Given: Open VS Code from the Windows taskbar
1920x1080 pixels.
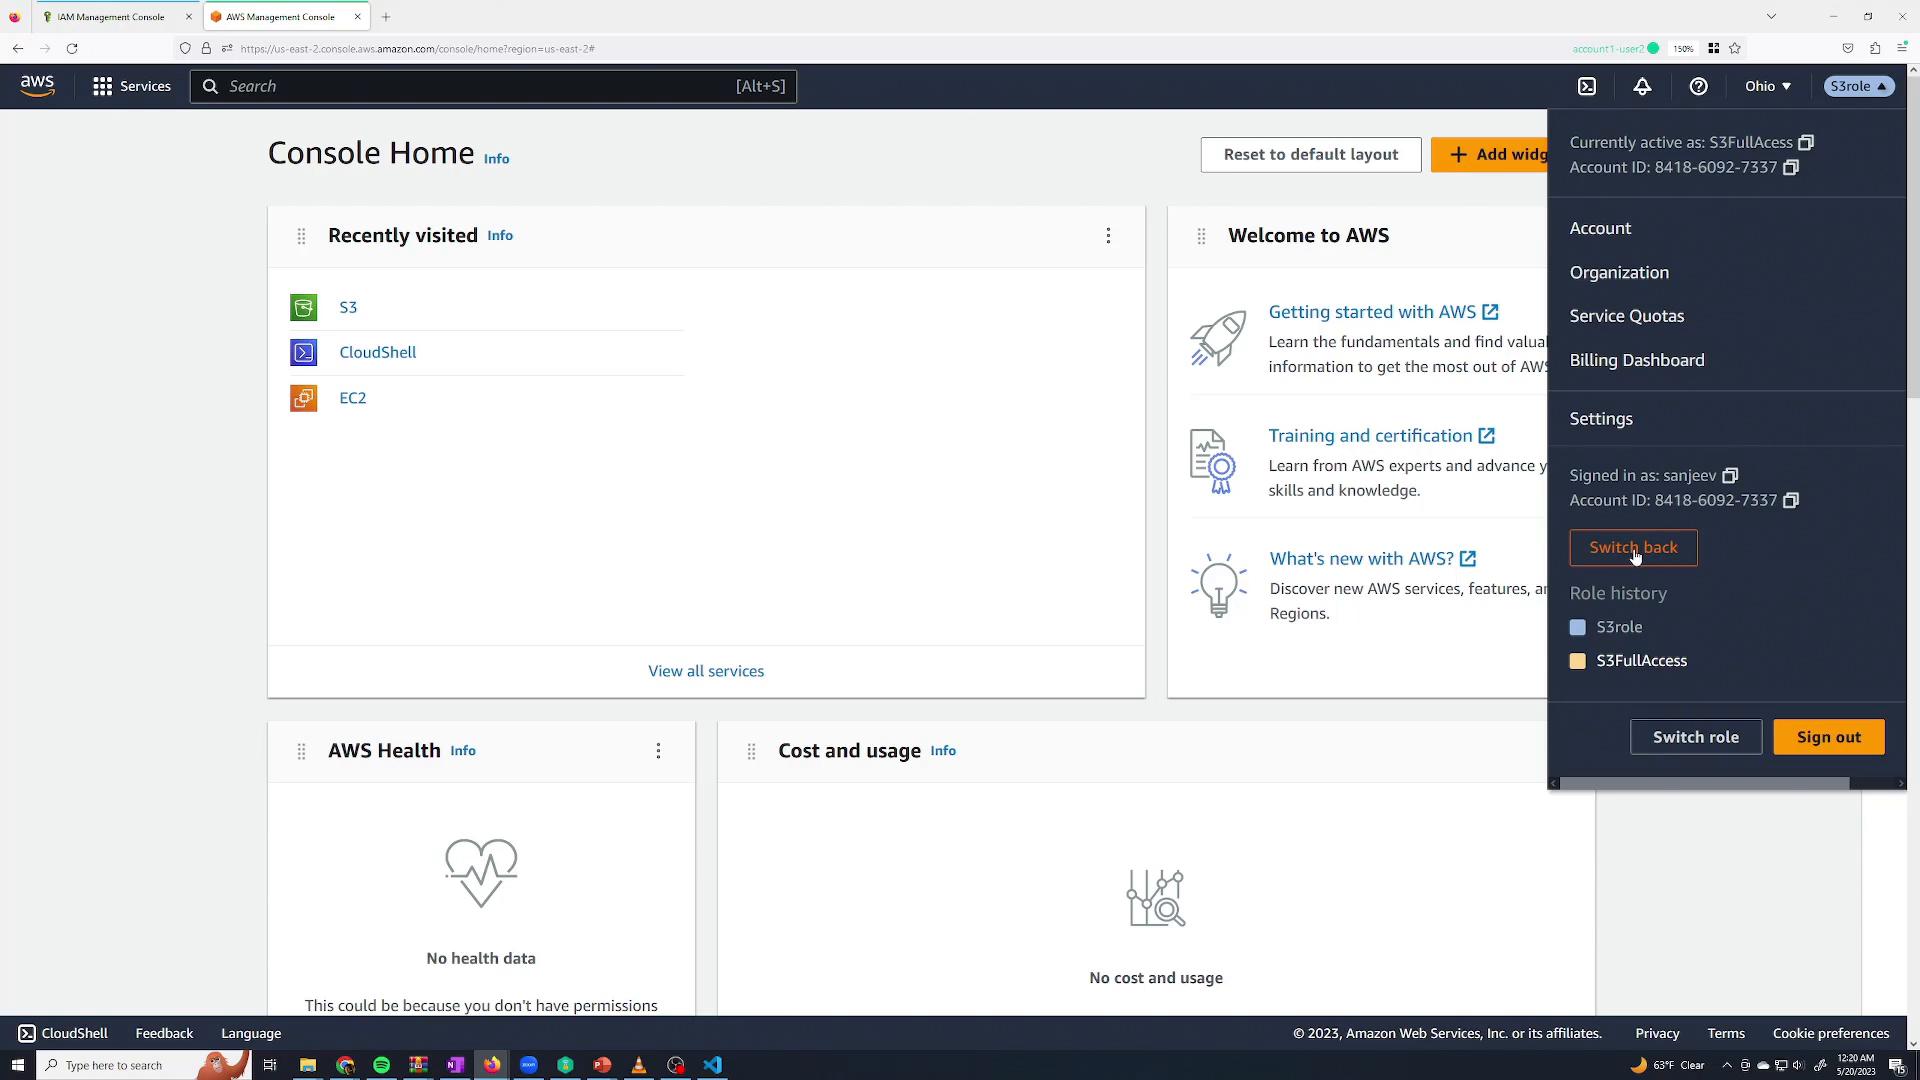Looking at the screenshot, I should click(712, 1065).
